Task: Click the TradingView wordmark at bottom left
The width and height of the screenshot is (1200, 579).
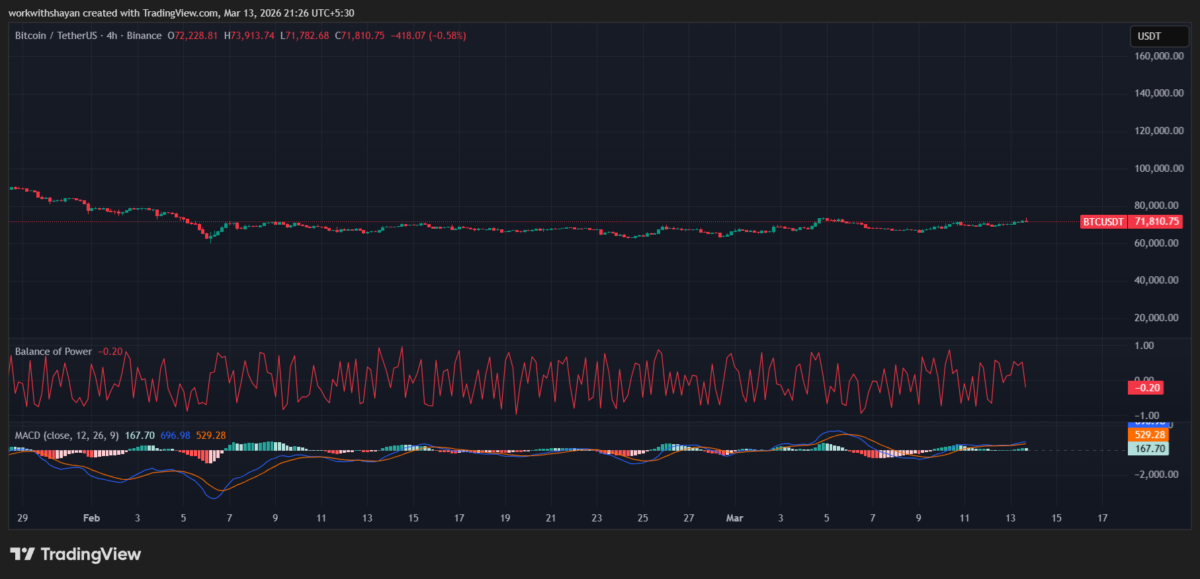Action: pyautogui.click(x=90, y=553)
